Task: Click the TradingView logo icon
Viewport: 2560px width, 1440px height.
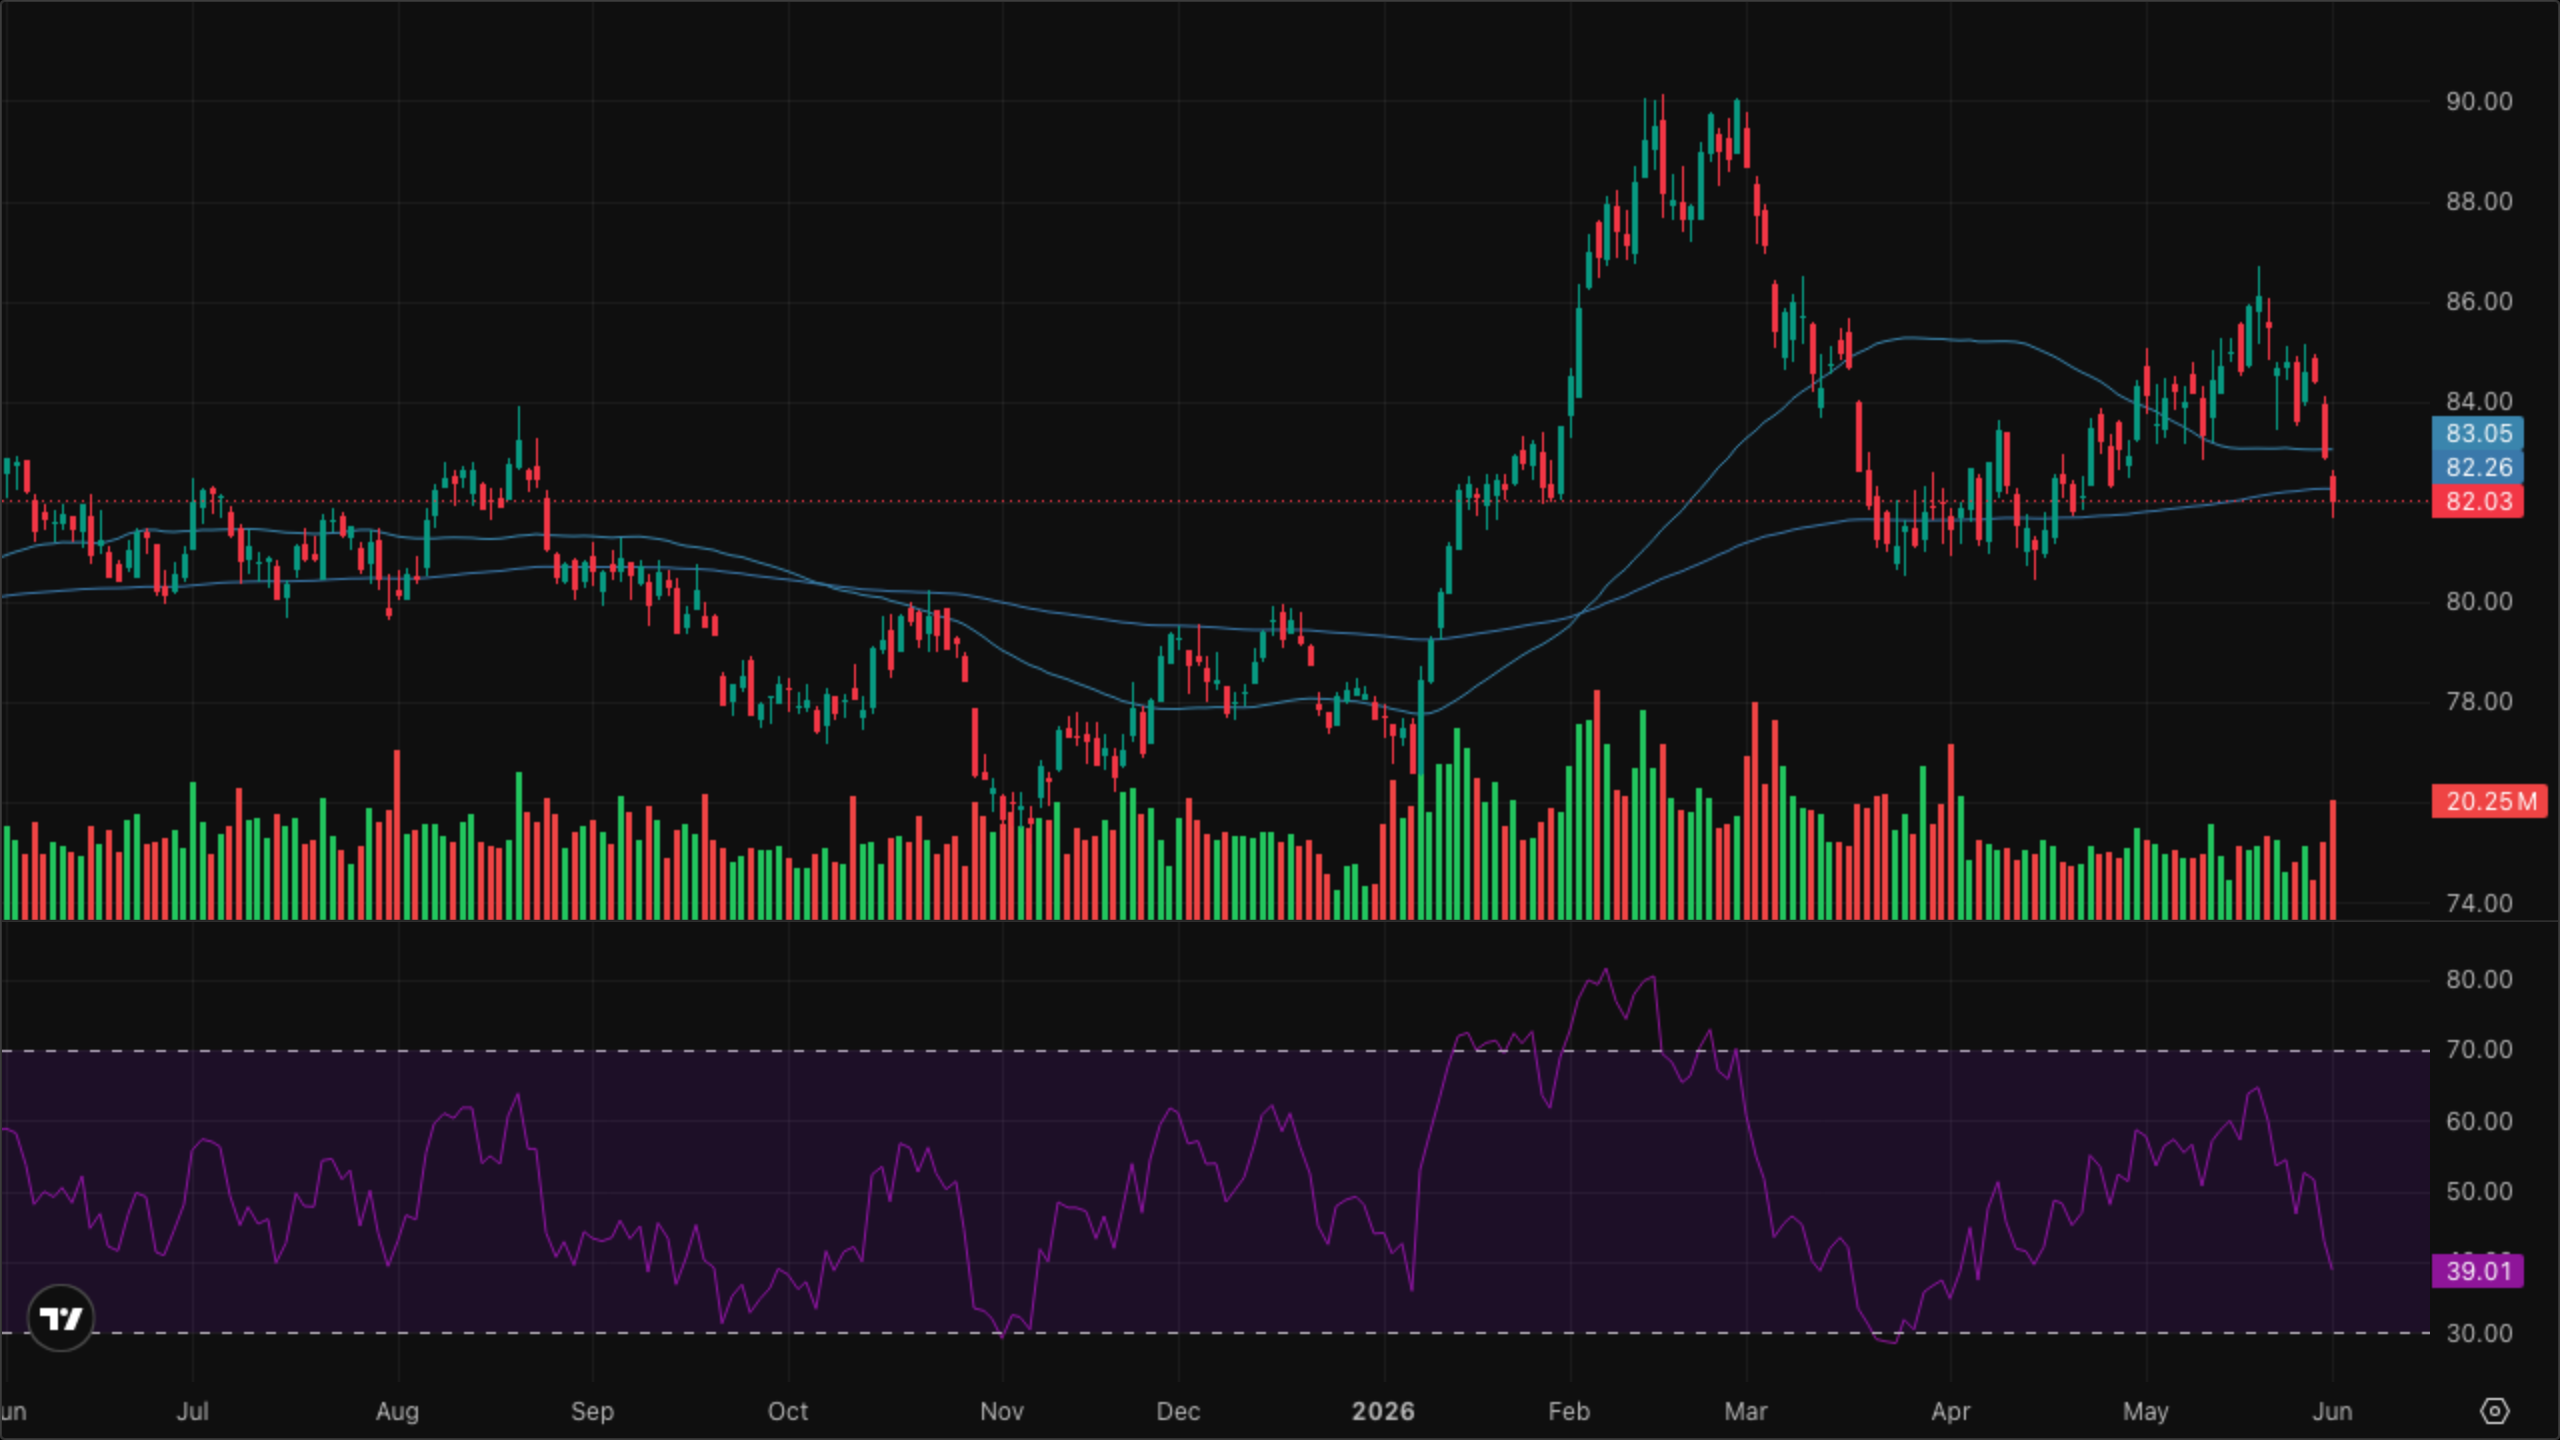Action: (x=60, y=1318)
